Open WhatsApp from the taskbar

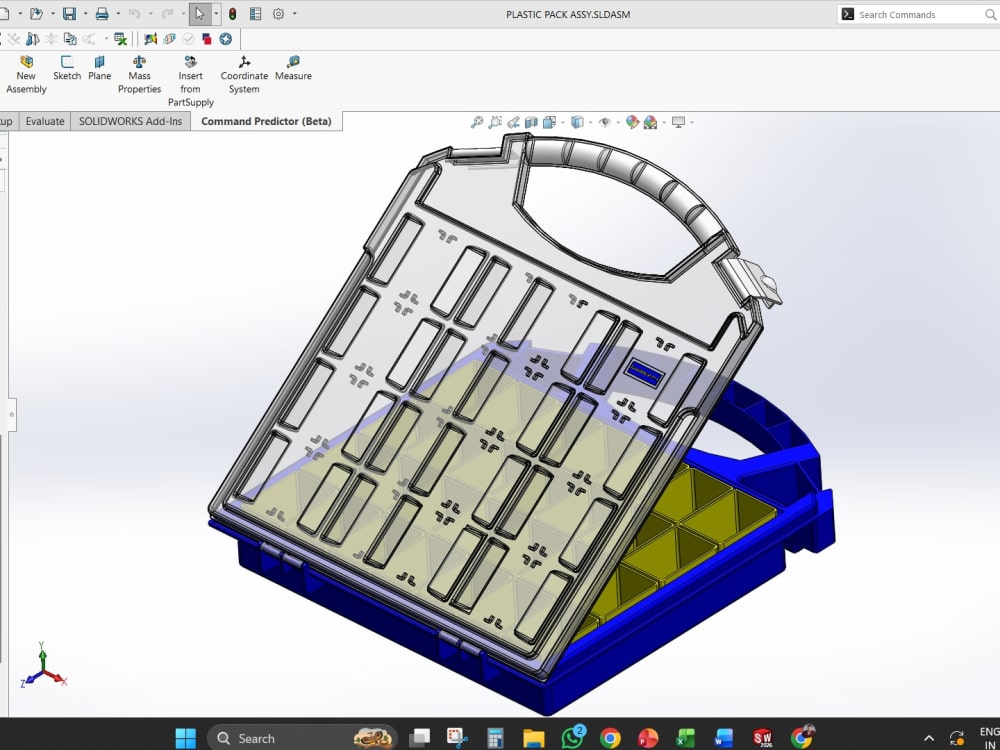[573, 737]
